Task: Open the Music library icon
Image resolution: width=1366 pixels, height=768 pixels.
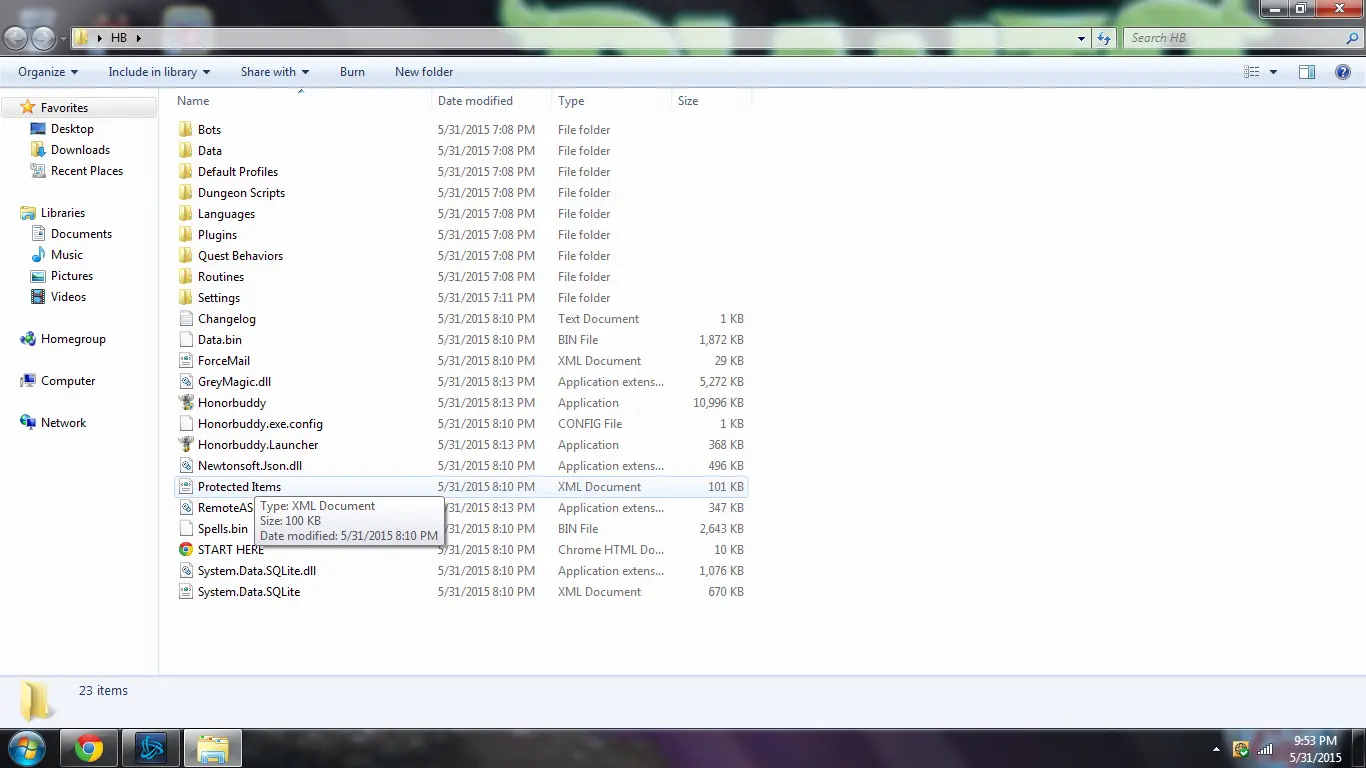Action: (38, 255)
